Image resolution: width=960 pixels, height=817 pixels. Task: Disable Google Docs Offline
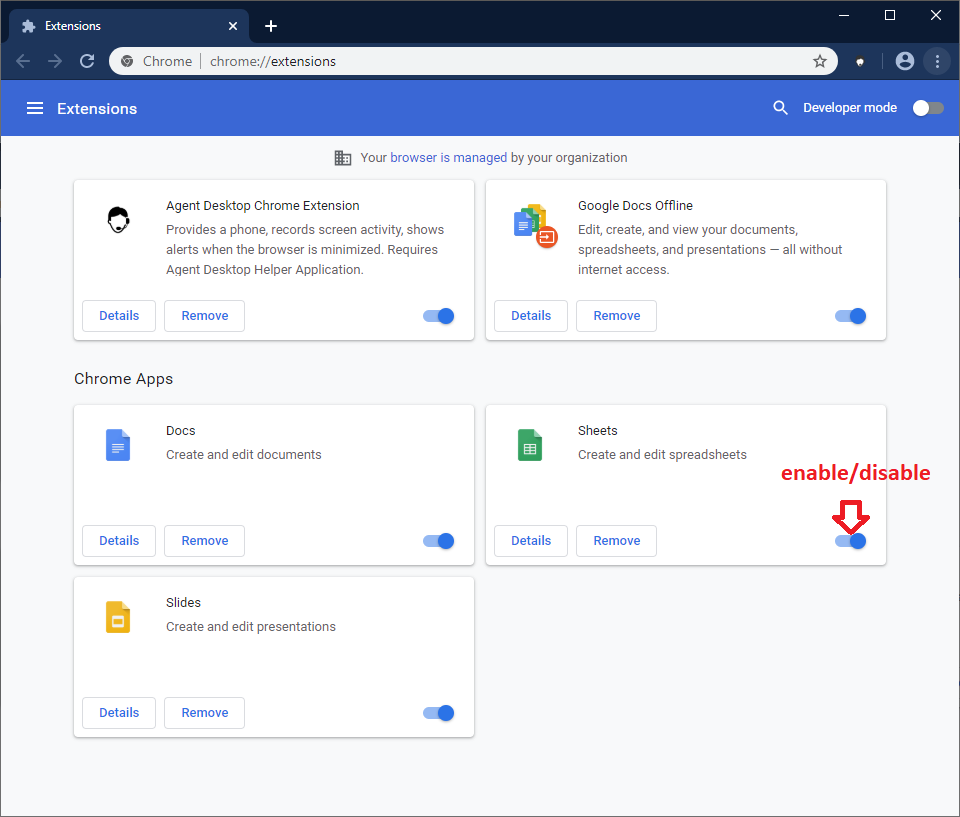[x=850, y=316]
